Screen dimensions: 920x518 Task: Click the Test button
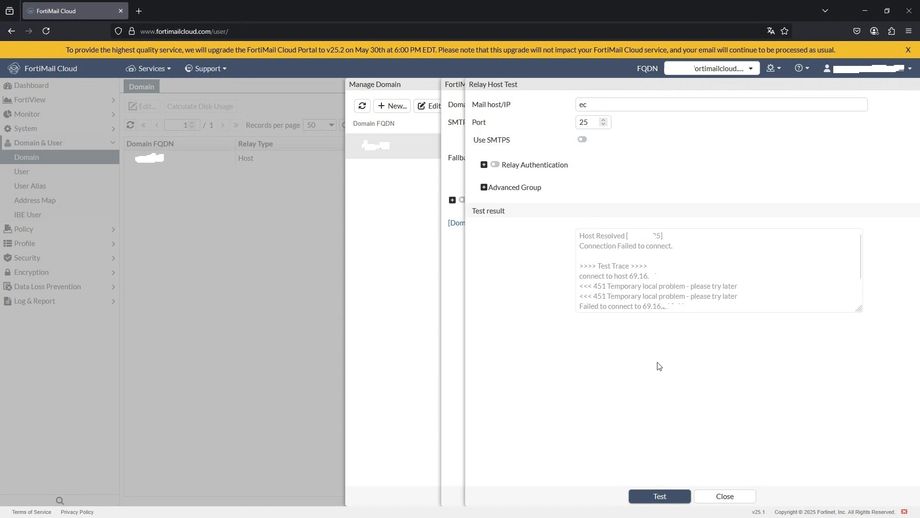(x=659, y=496)
